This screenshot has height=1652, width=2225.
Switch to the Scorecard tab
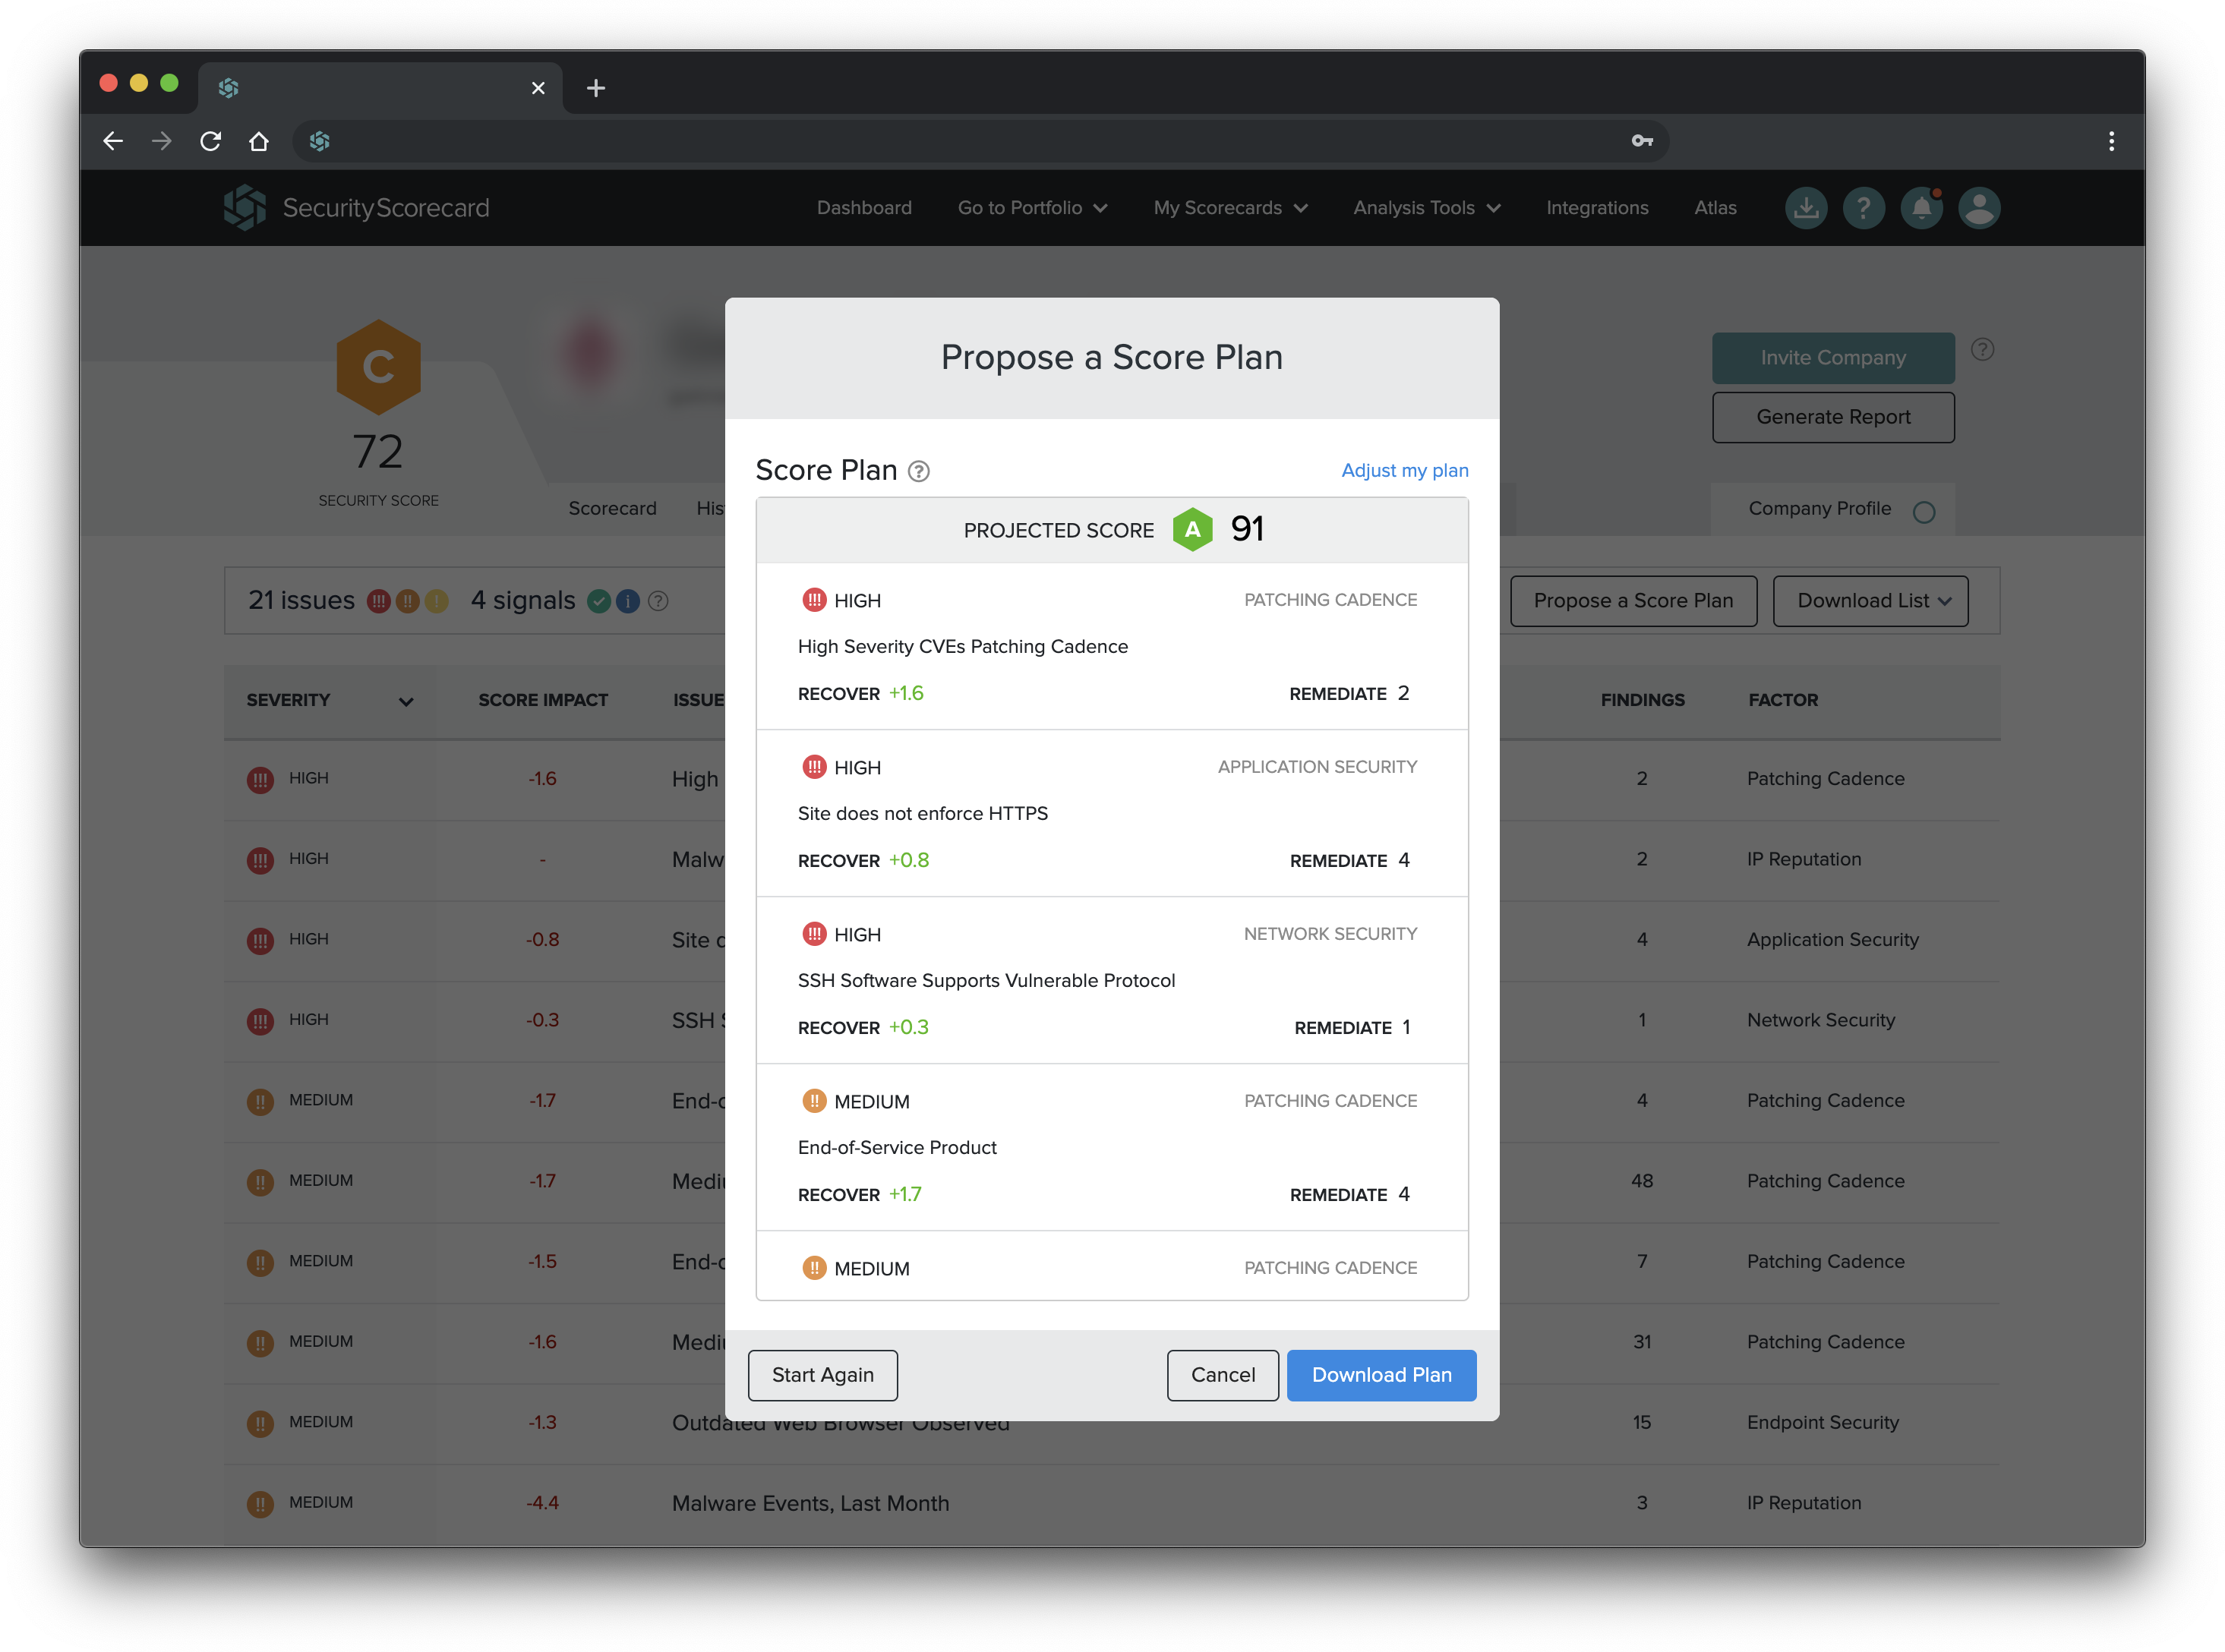[x=612, y=508]
